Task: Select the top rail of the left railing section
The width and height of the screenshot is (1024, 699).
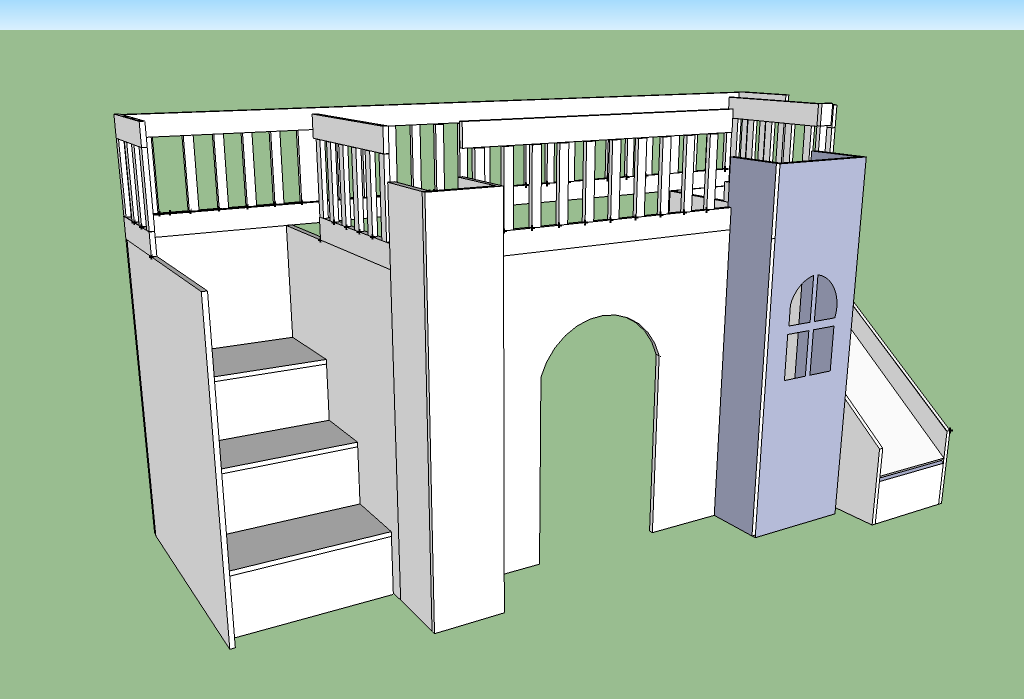Action: [x=131, y=129]
